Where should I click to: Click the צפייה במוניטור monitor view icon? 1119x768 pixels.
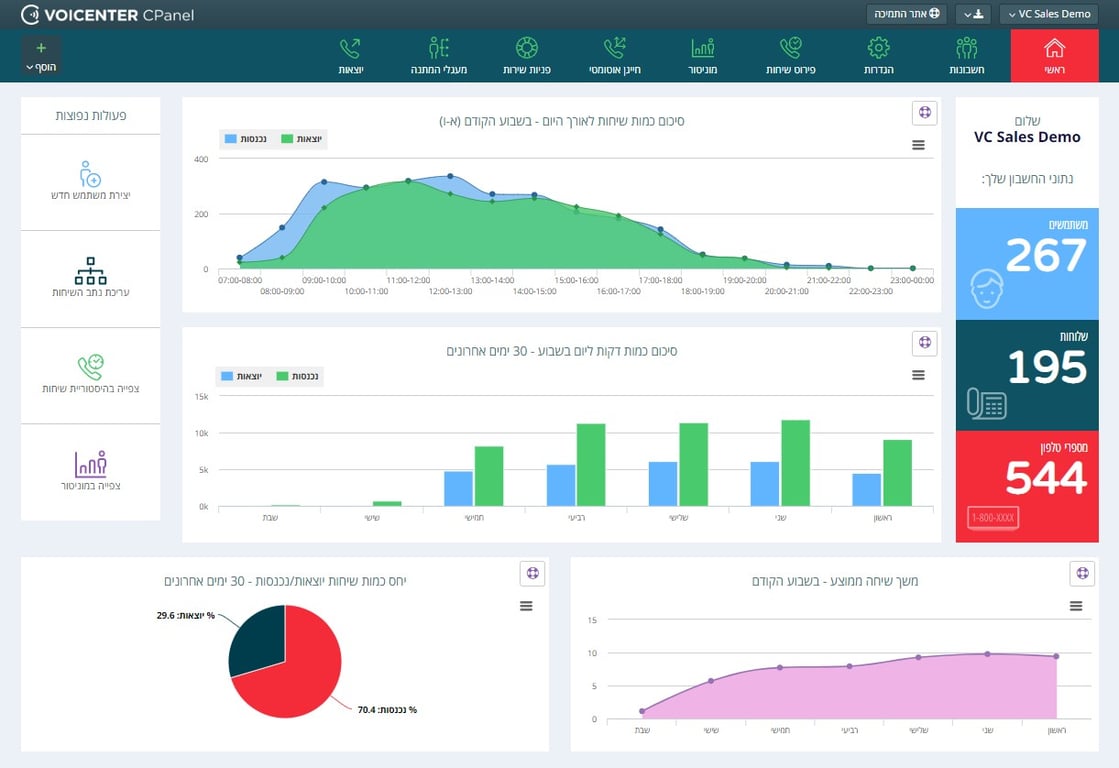91,464
